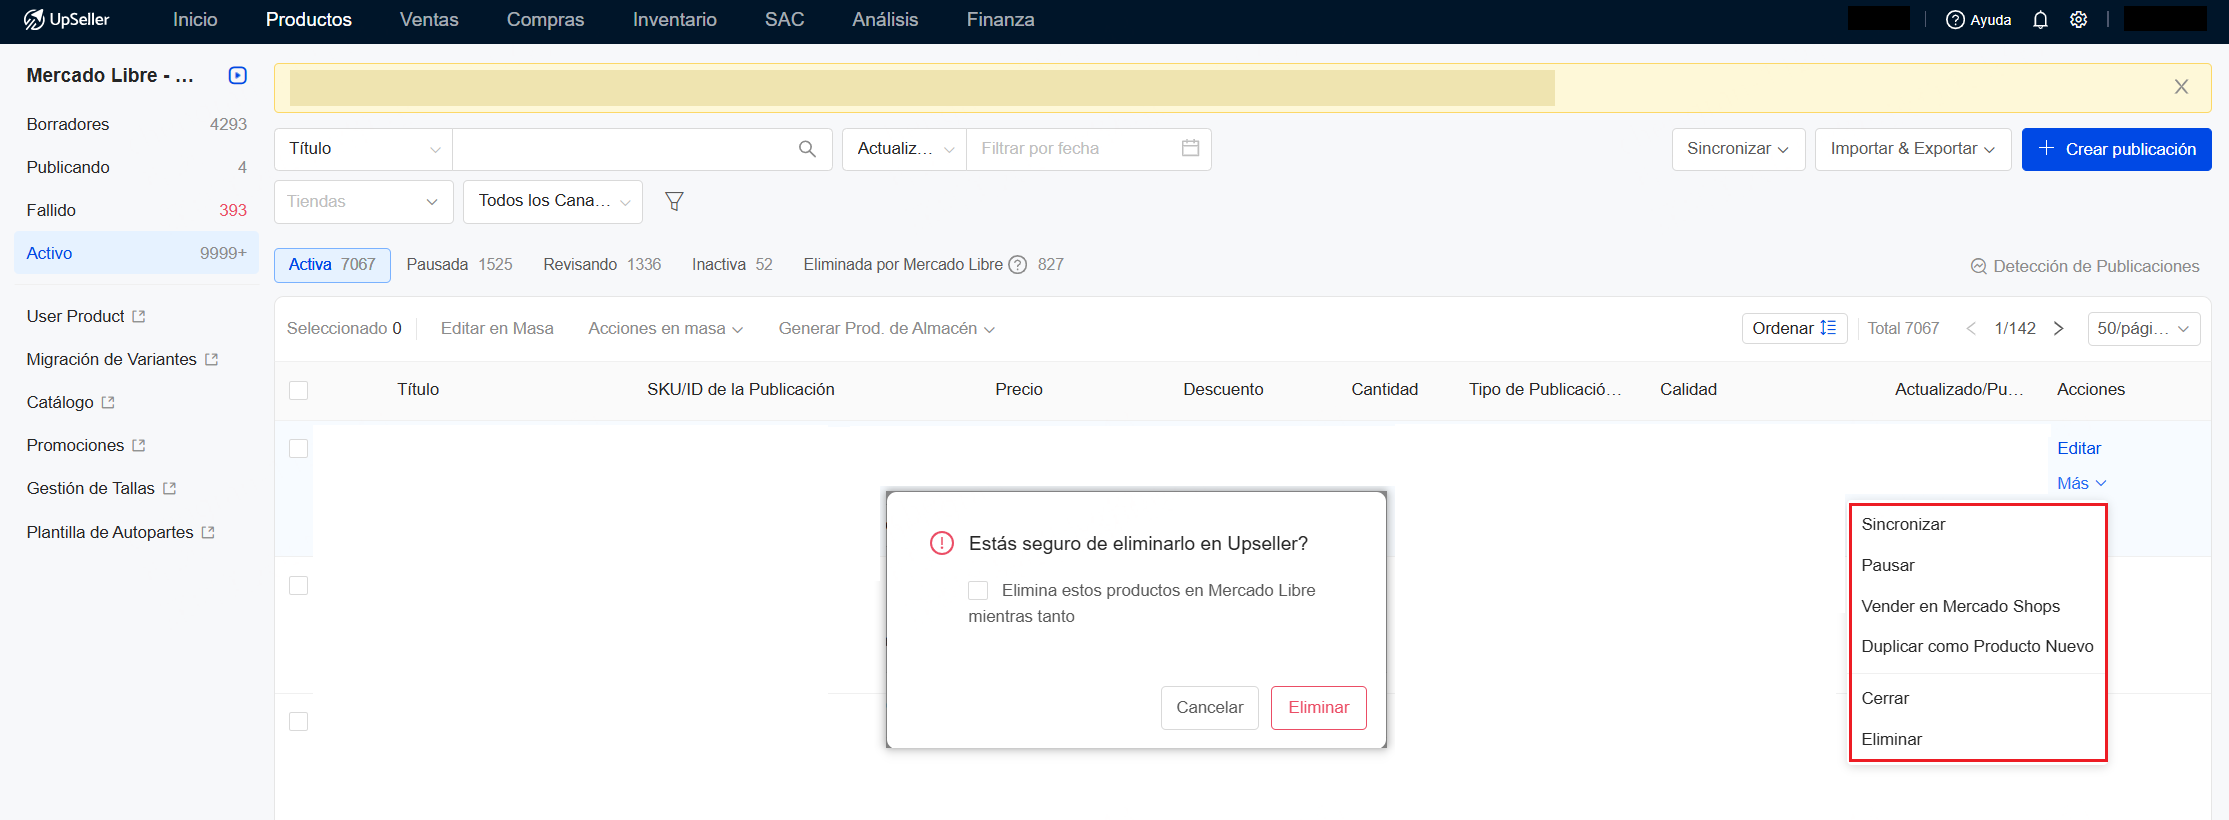The image size is (2229, 820).
Task: Open the Ventas top menu
Action: tap(429, 20)
